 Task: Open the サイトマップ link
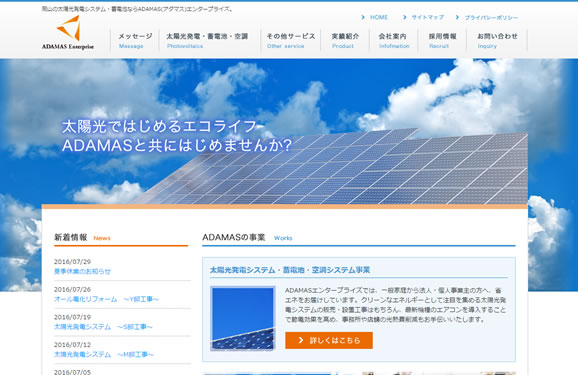click(x=427, y=17)
